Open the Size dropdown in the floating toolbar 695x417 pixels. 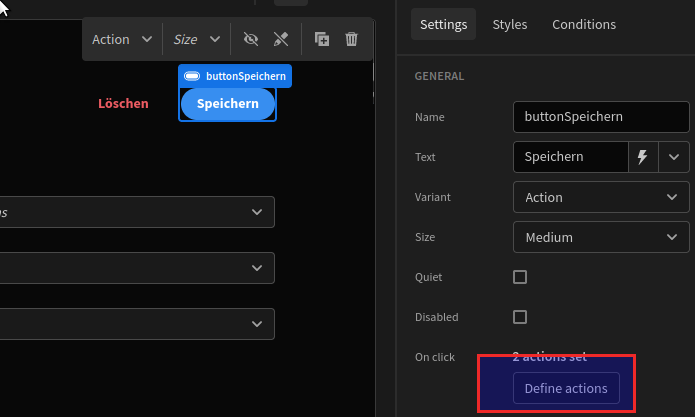(x=197, y=39)
